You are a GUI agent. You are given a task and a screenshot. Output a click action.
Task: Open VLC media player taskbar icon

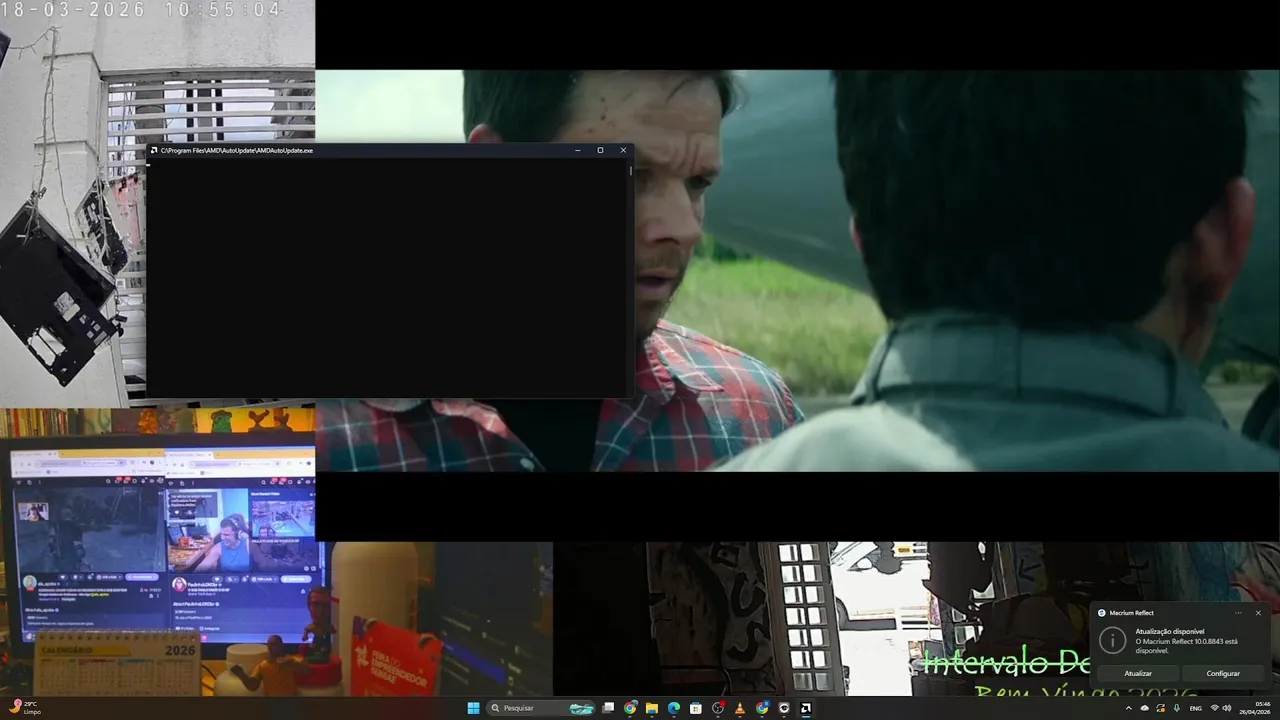740,708
